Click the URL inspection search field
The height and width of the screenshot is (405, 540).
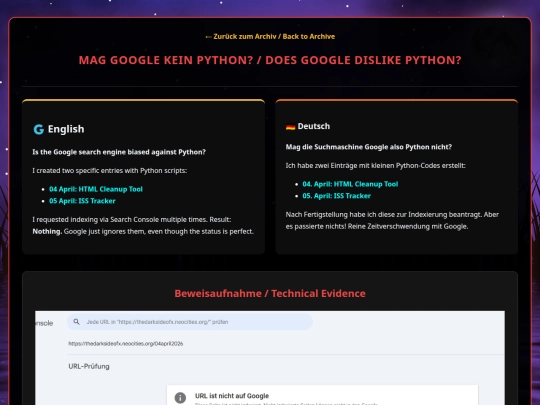(190, 322)
